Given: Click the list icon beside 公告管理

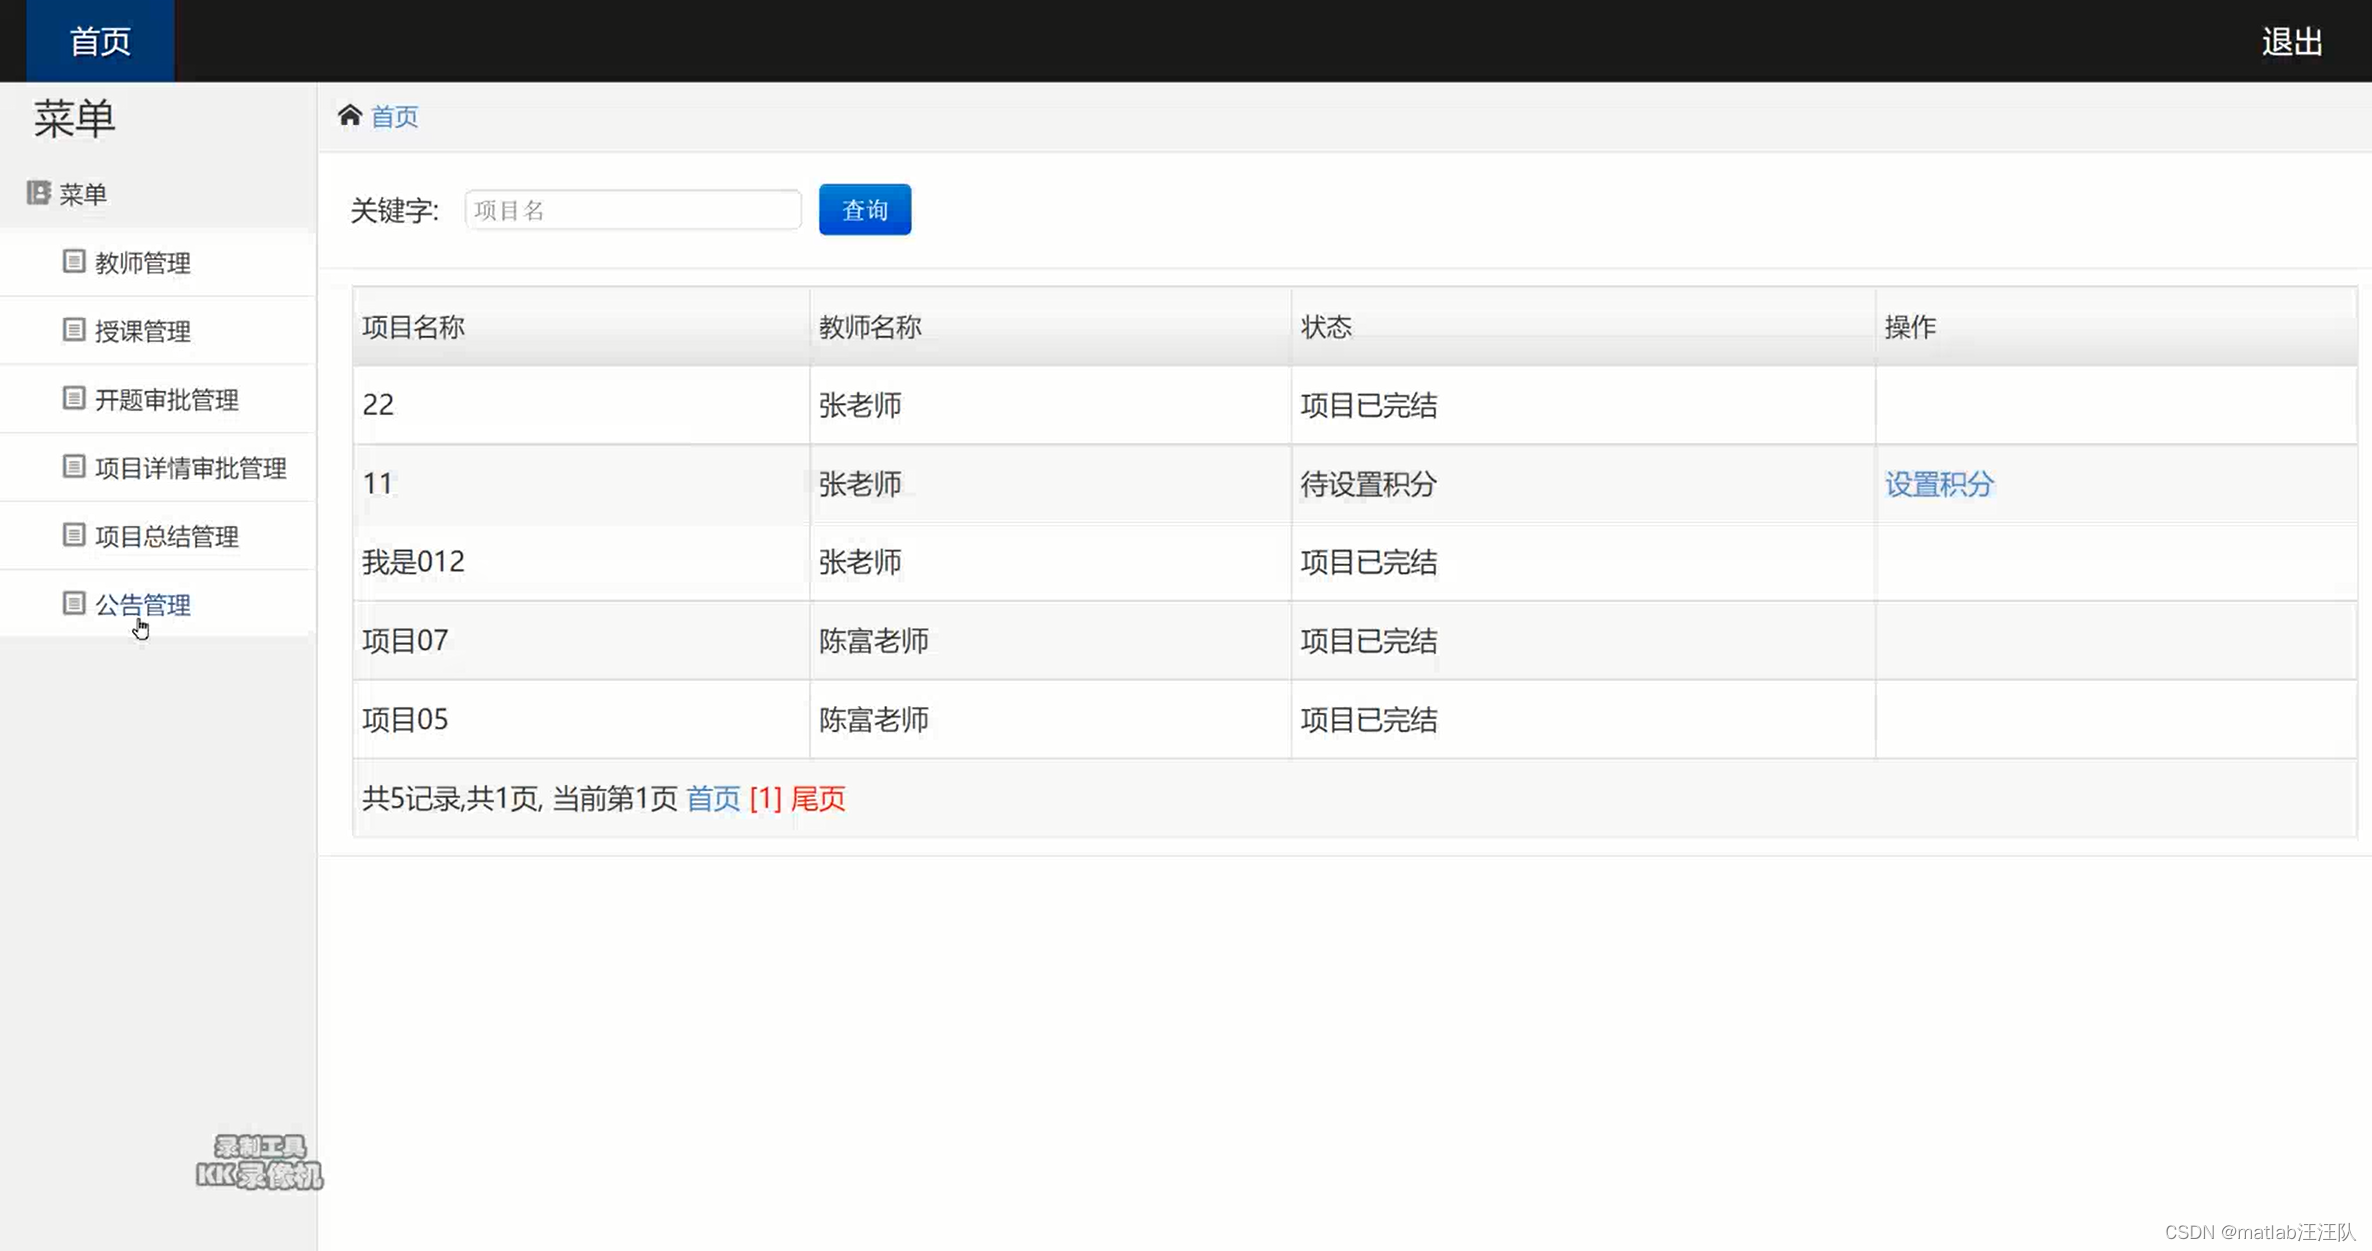Looking at the screenshot, I should [73, 603].
